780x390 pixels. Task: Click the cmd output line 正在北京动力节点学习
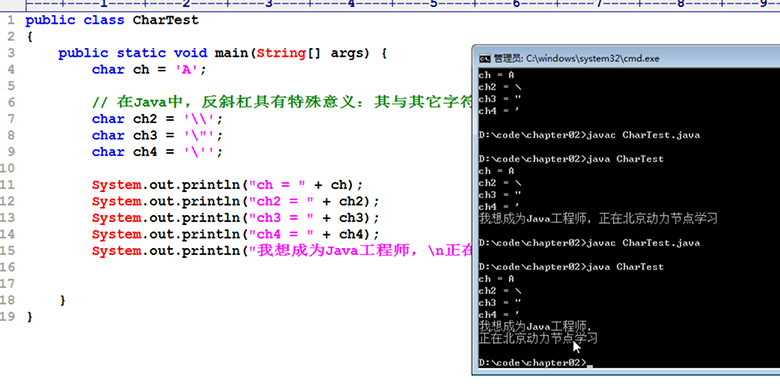click(538, 339)
